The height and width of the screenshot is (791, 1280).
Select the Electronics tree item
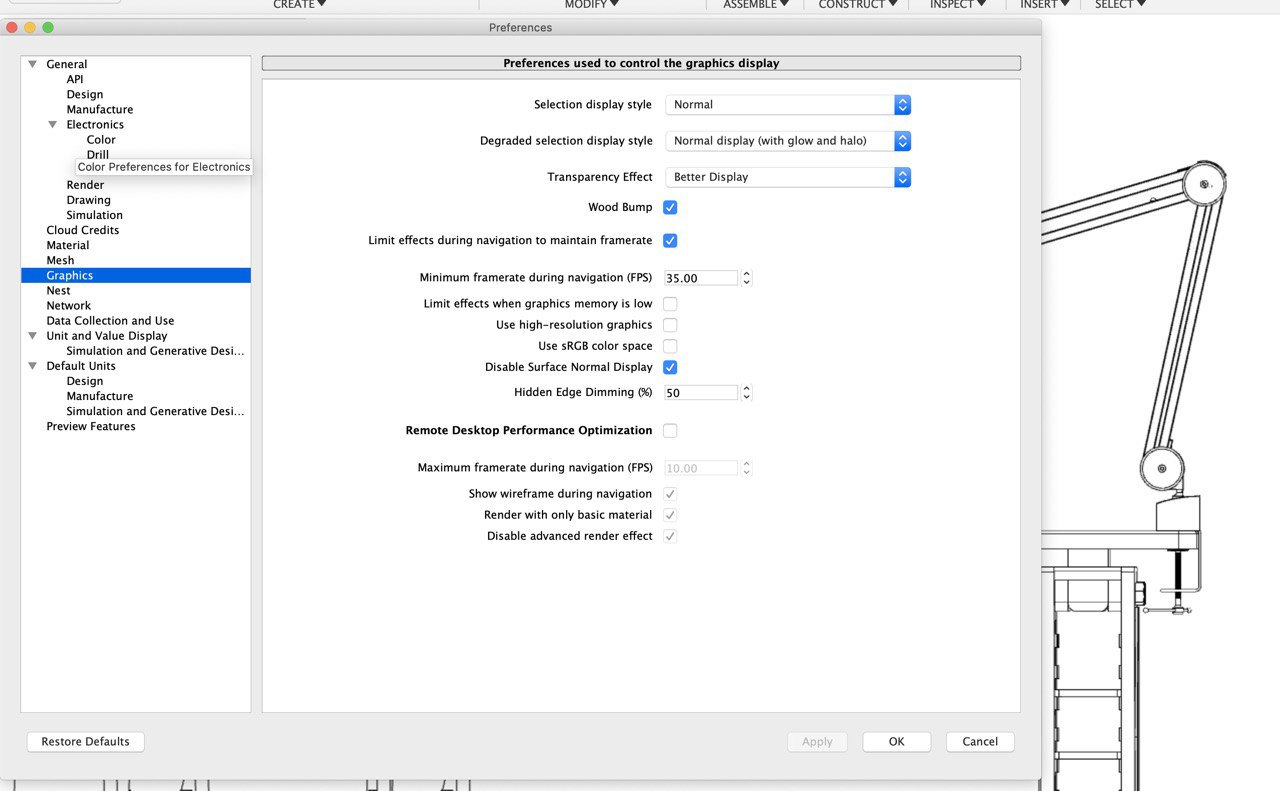[95, 125]
